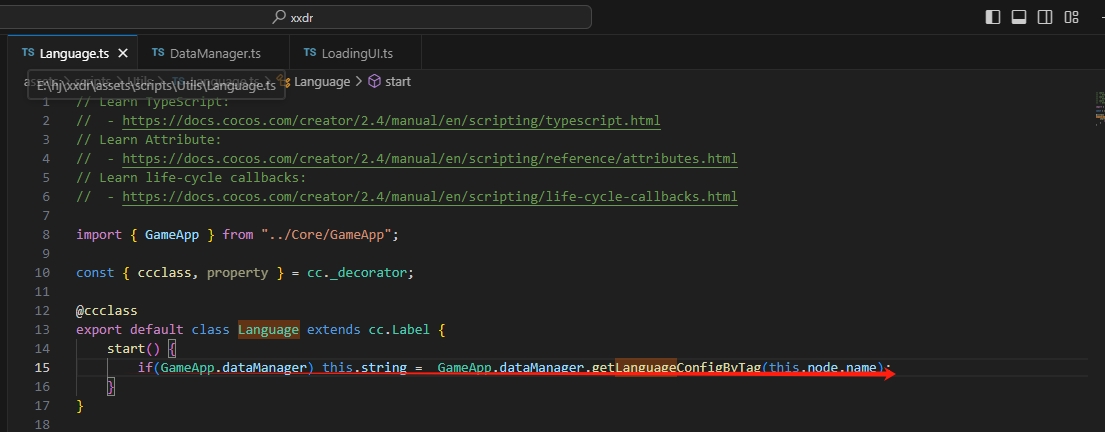Click the Language class symbol icon in breadcrumb
The width and height of the screenshot is (1105, 432).
pos(285,82)
